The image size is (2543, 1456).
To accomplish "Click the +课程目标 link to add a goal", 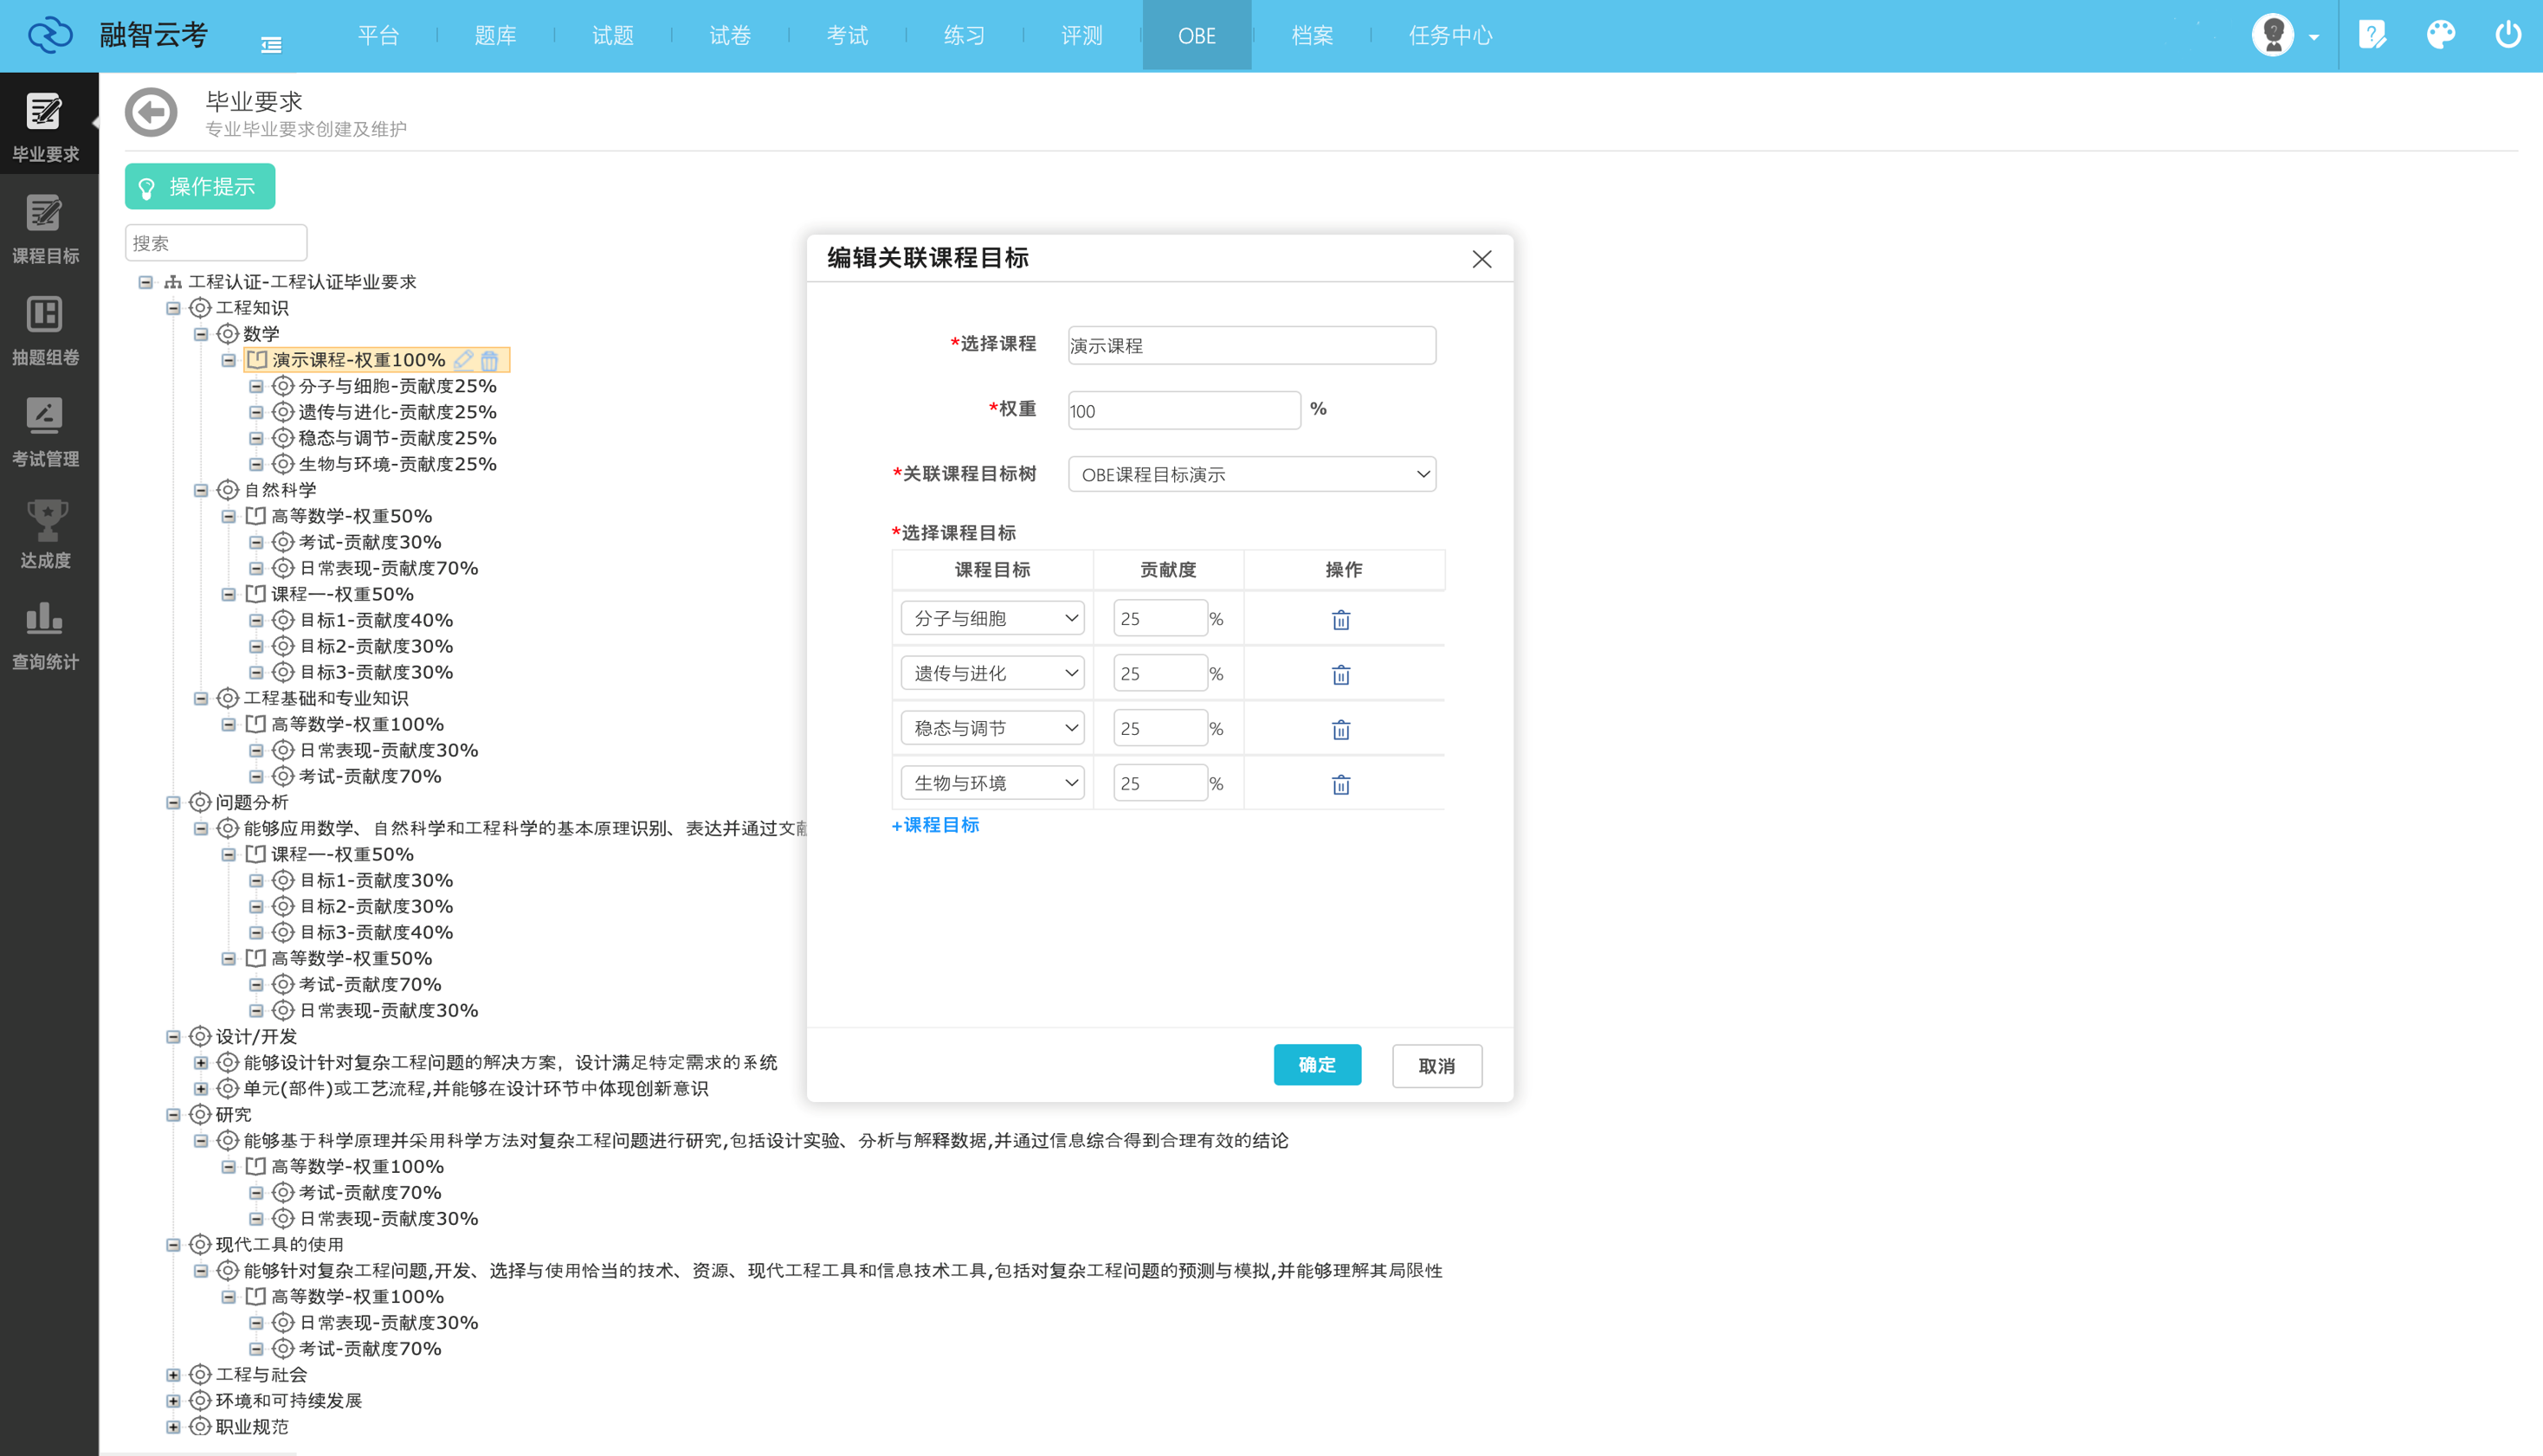I will (x=935, y=825).
